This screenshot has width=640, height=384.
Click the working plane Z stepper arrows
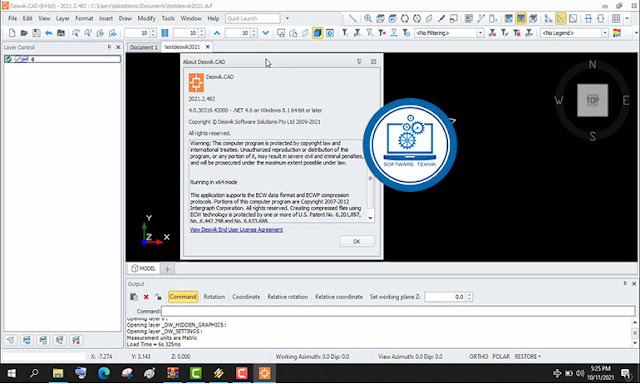point(469,297)
